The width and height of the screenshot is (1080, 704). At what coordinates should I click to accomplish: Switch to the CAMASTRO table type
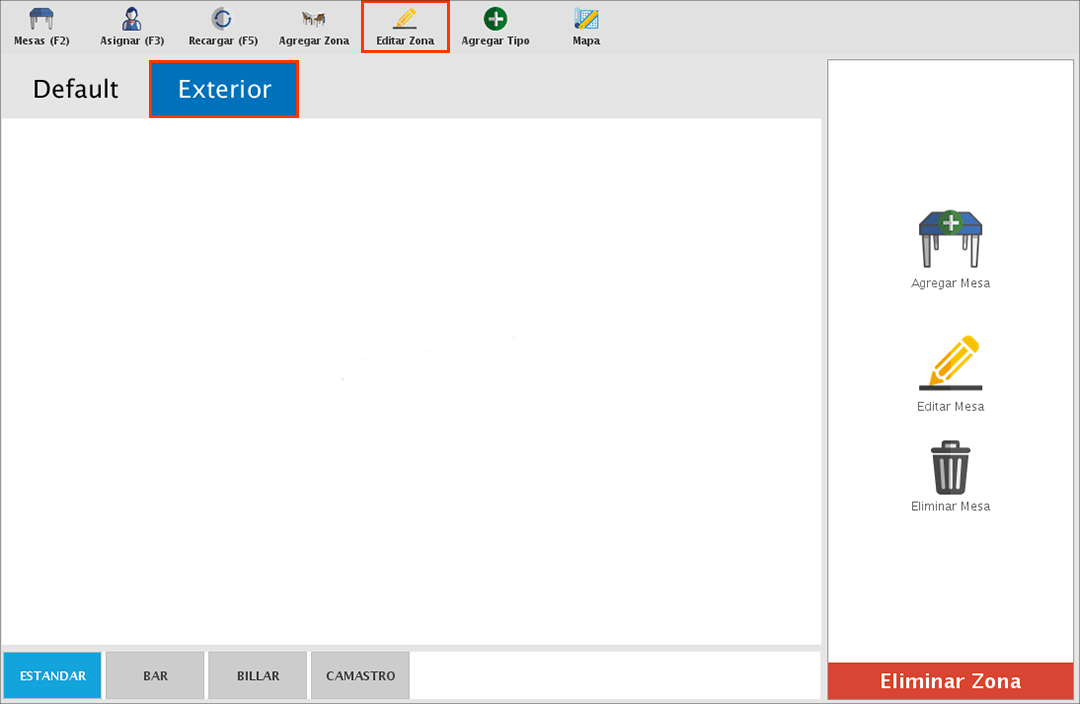coord(360,676)
